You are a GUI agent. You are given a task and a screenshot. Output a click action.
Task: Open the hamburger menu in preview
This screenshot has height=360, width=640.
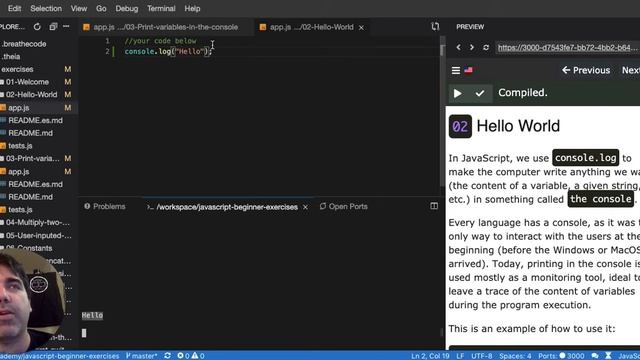456,70
